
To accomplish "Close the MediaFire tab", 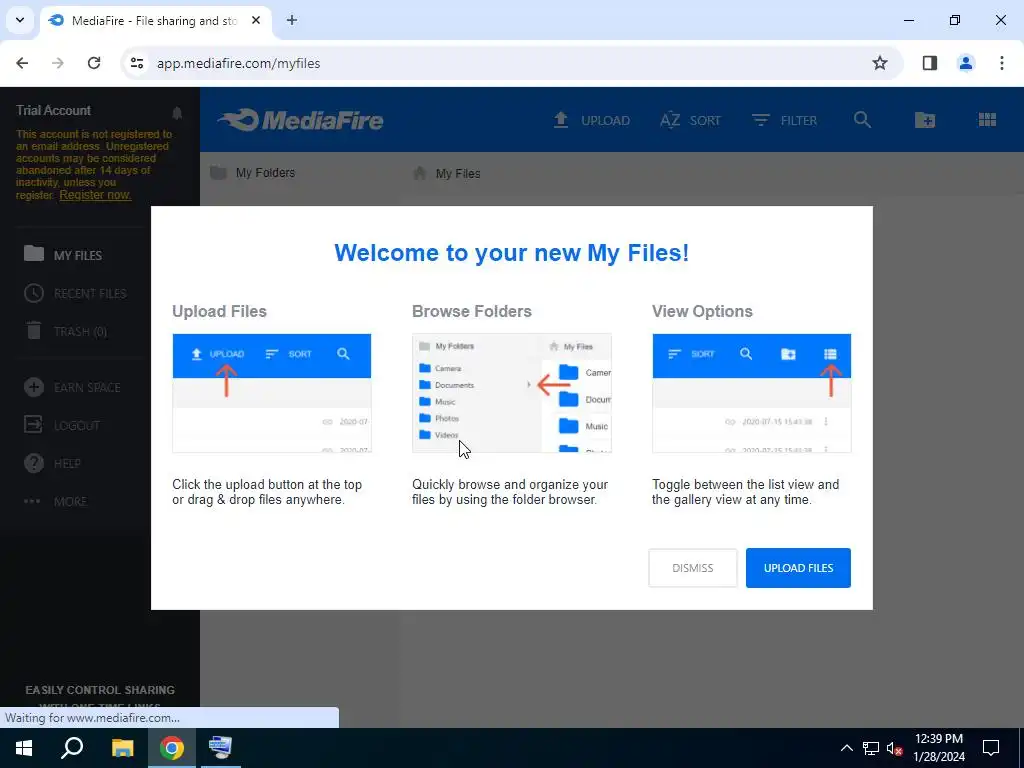I will pyautogui.click(x=256, y=20).
